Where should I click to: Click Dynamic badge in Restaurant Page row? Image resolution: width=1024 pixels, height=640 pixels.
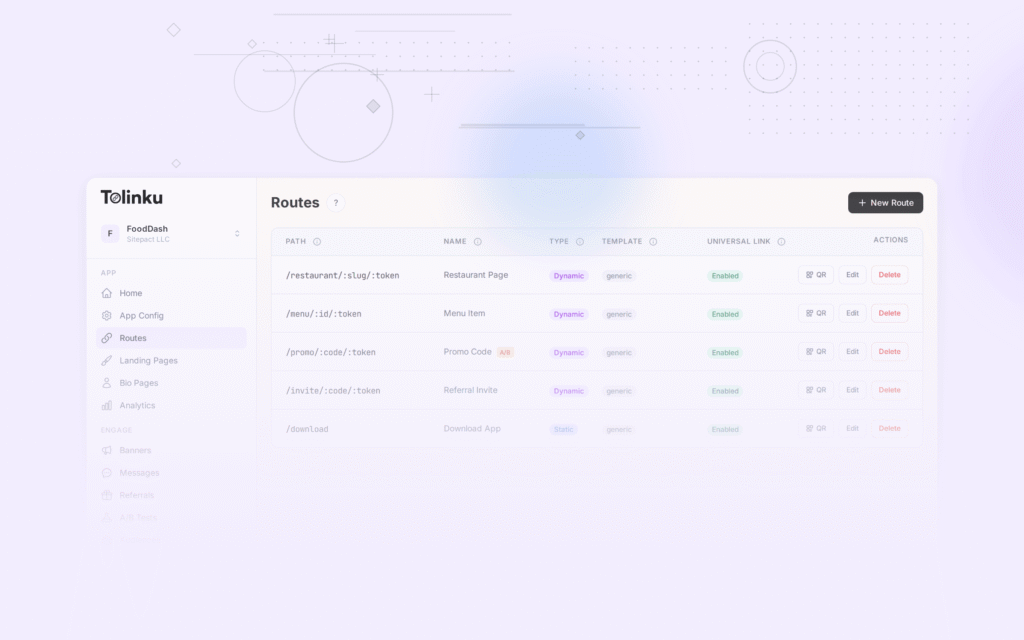(x=569, y=276)
